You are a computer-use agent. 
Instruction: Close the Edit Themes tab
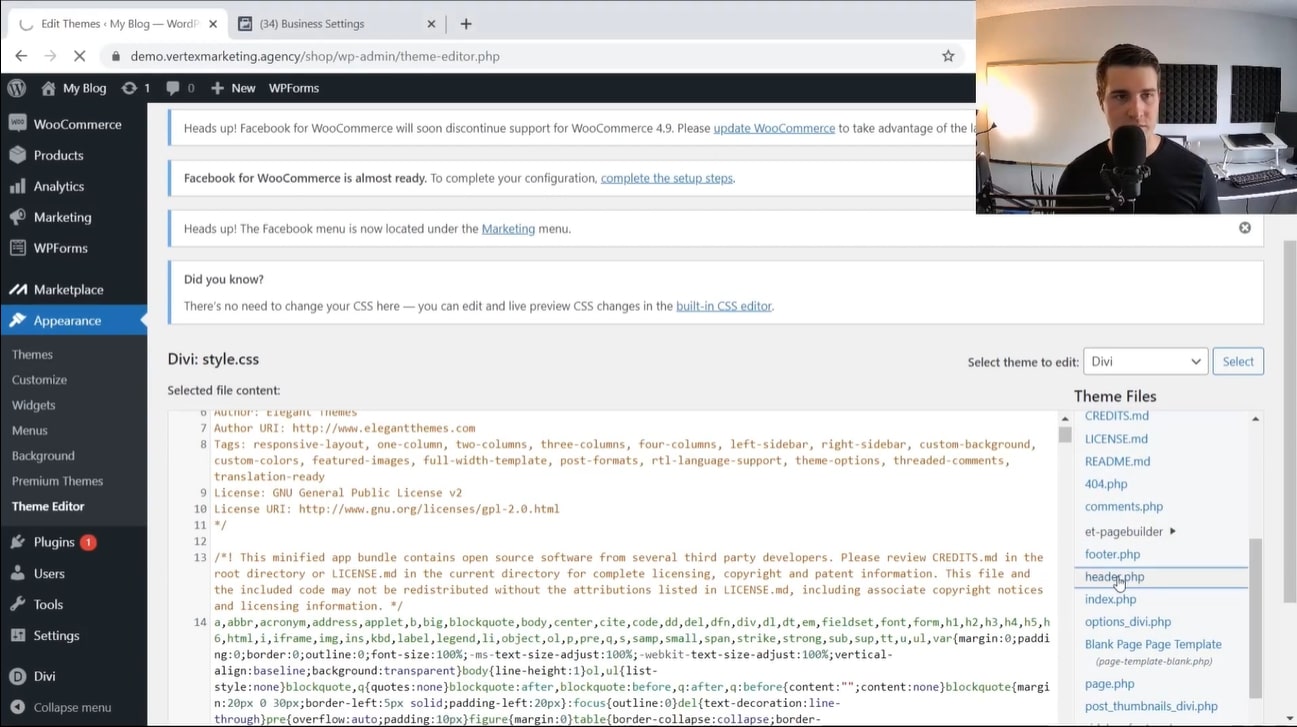[213, 23]
